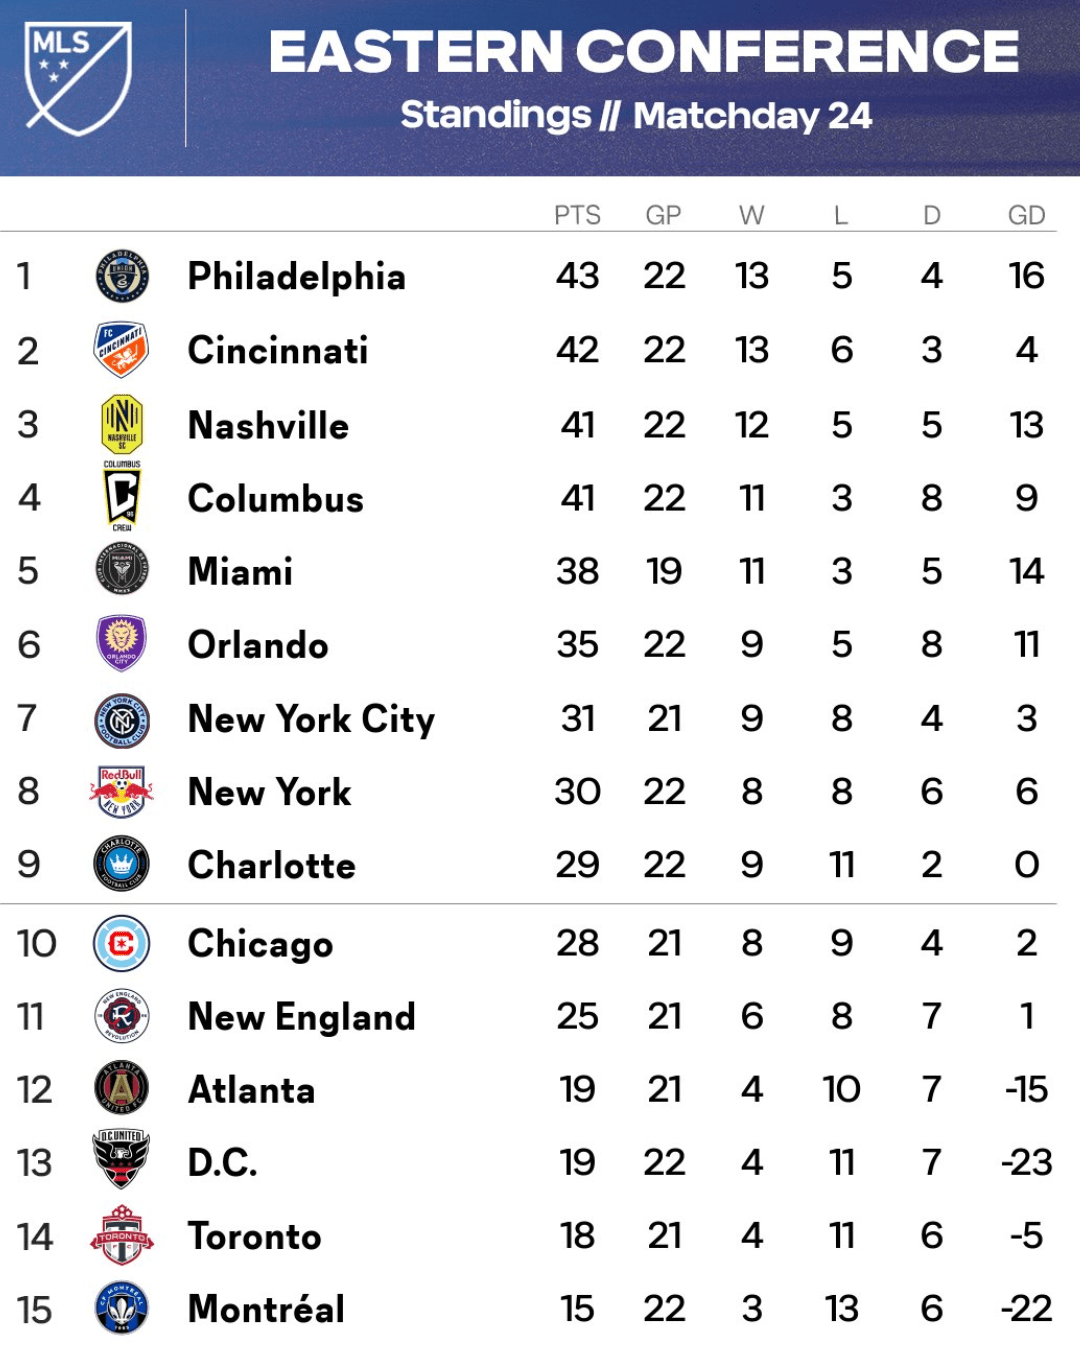This screenshot has width=1080, height=1348.
Task: Click the Orlando City lion crest
Action: 122,643
